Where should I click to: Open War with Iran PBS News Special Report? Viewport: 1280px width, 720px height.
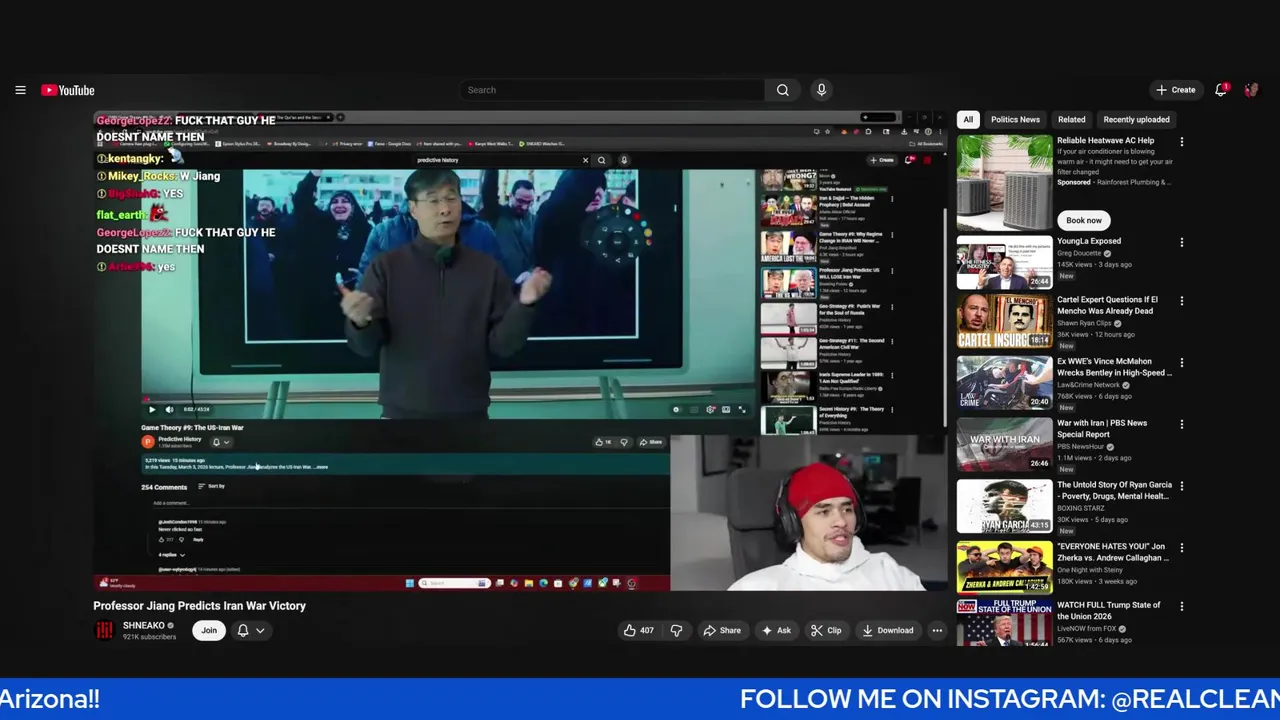(1102, 428)
